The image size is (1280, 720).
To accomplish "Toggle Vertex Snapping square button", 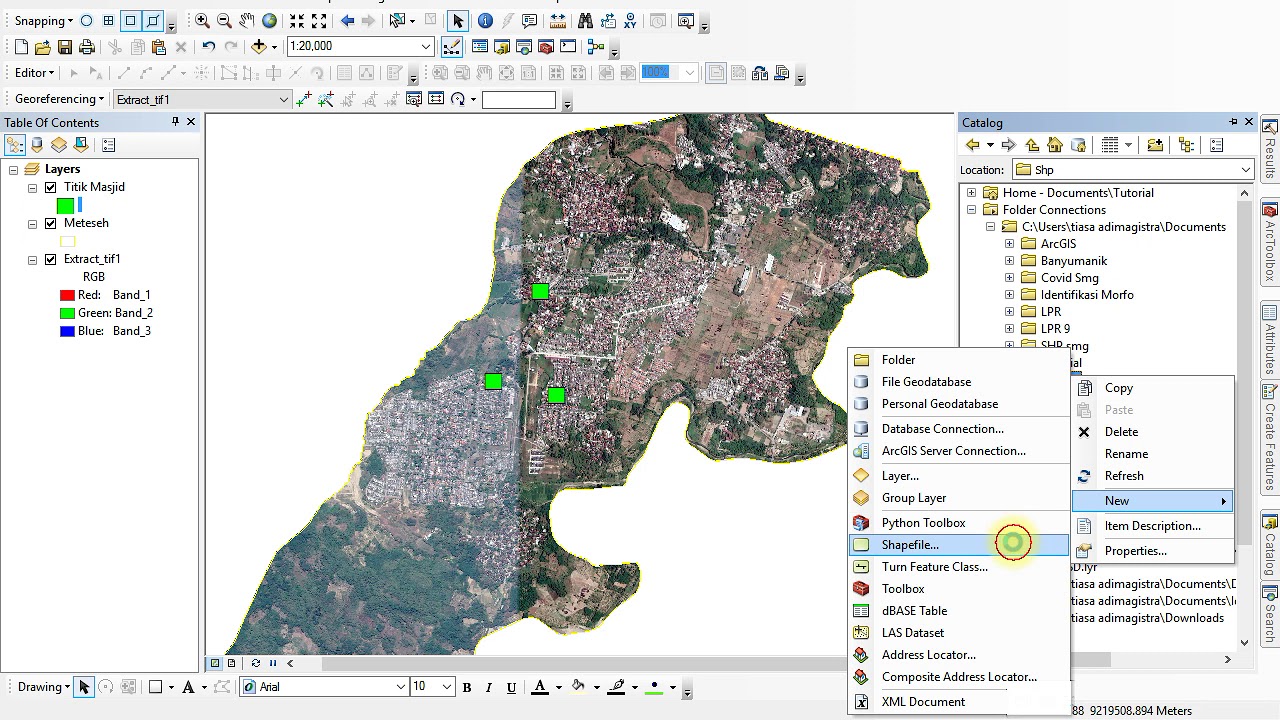I will [130, 21].
